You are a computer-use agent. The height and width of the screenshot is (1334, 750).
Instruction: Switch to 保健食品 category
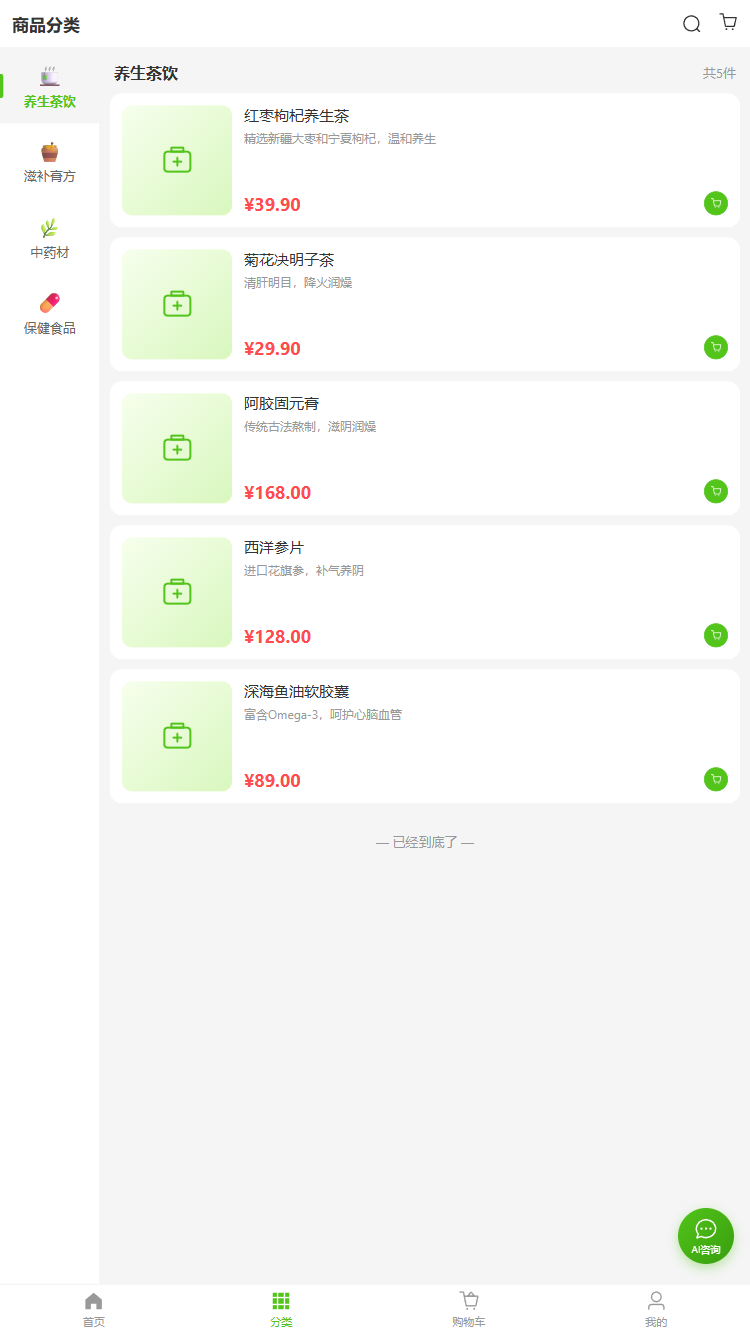point(50,314)
